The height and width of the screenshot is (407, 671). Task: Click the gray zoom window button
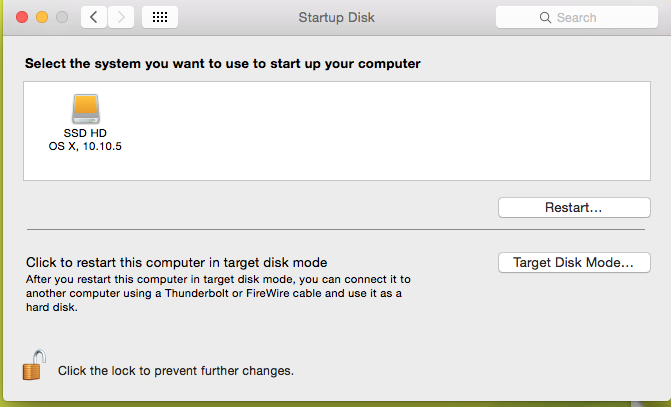point(62,17)
